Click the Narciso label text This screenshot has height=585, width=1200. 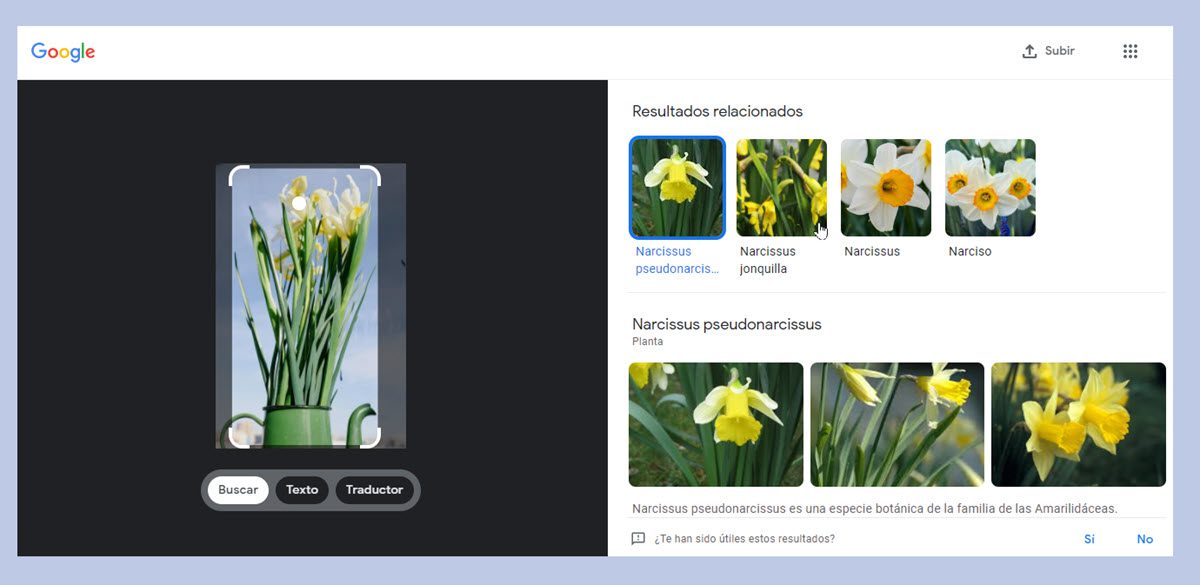[970, 252]
